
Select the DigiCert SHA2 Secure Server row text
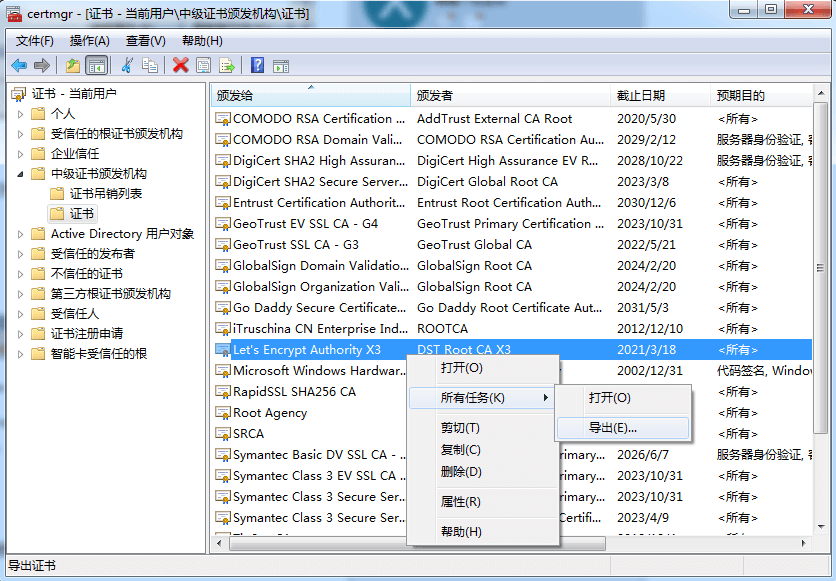320,182
